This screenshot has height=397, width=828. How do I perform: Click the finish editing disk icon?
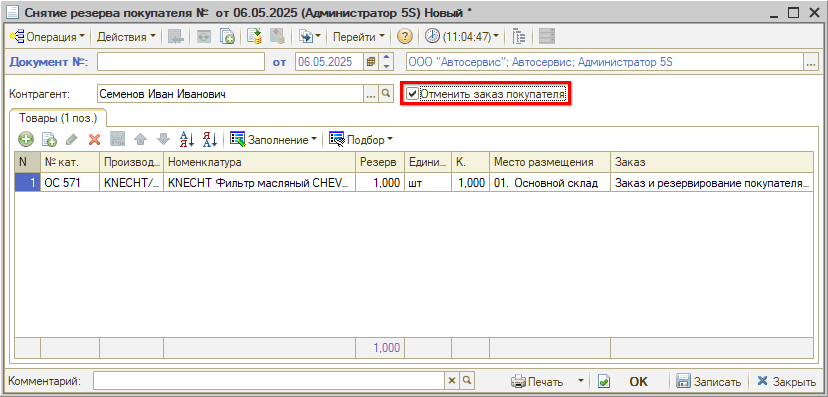[x=117, y=139]
